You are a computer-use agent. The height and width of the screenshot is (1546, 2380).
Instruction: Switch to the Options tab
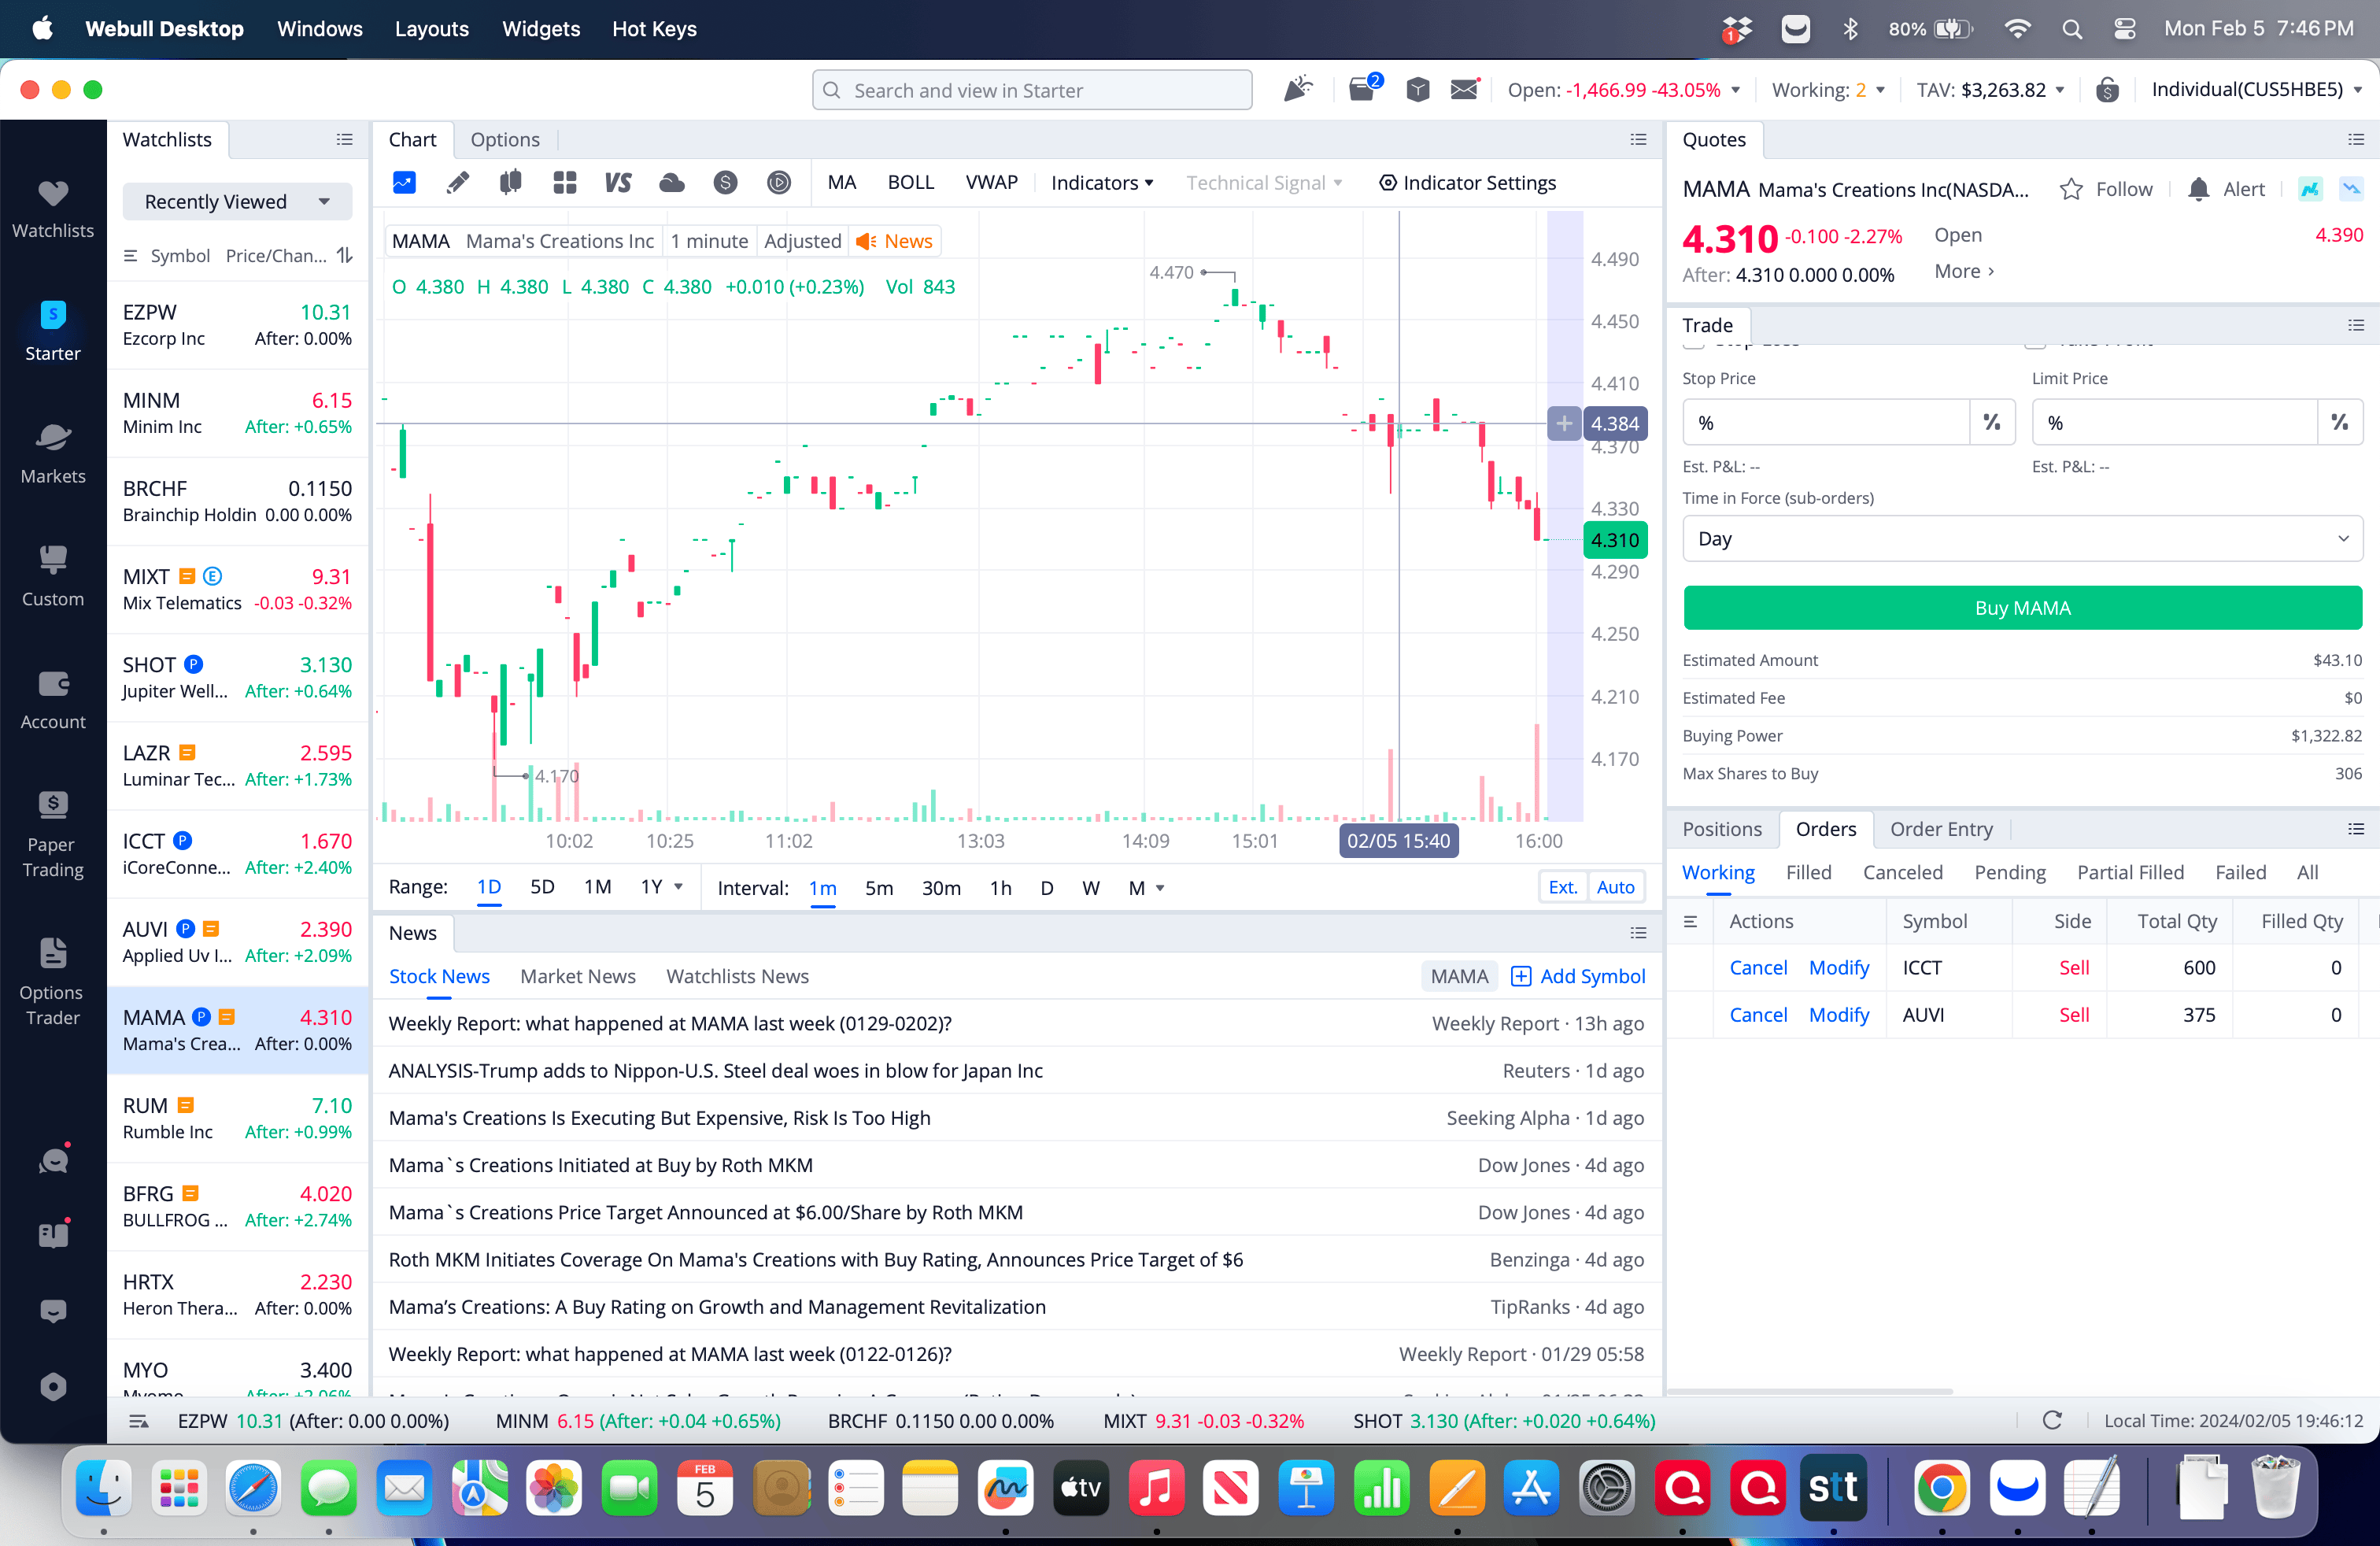[505, 140]
